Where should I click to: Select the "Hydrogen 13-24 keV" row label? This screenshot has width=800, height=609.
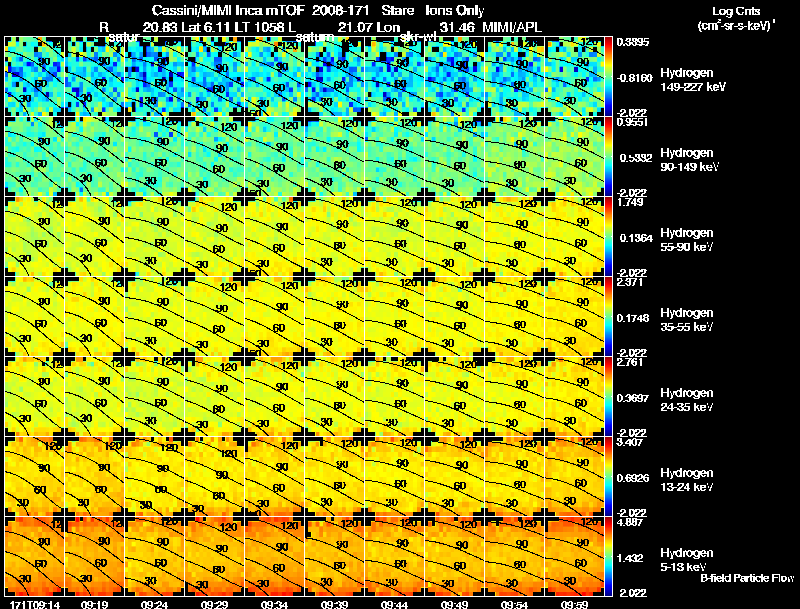pos(687,480)
